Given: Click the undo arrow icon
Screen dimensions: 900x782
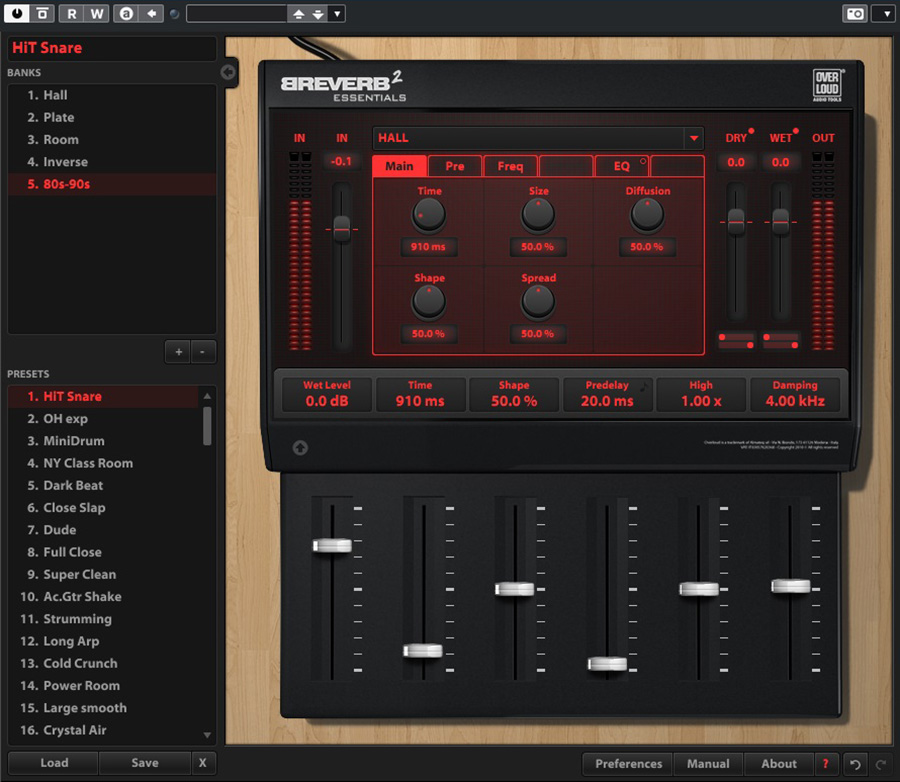Looking at the screenshot, I should [x=853, y=764].
